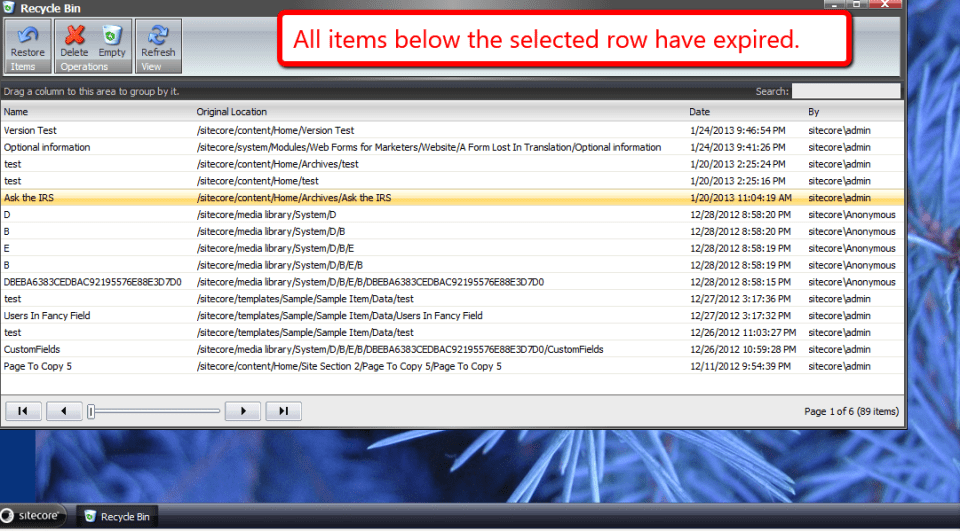Focus the Search input field
960x531 pixels.
(x=846, y=91)
